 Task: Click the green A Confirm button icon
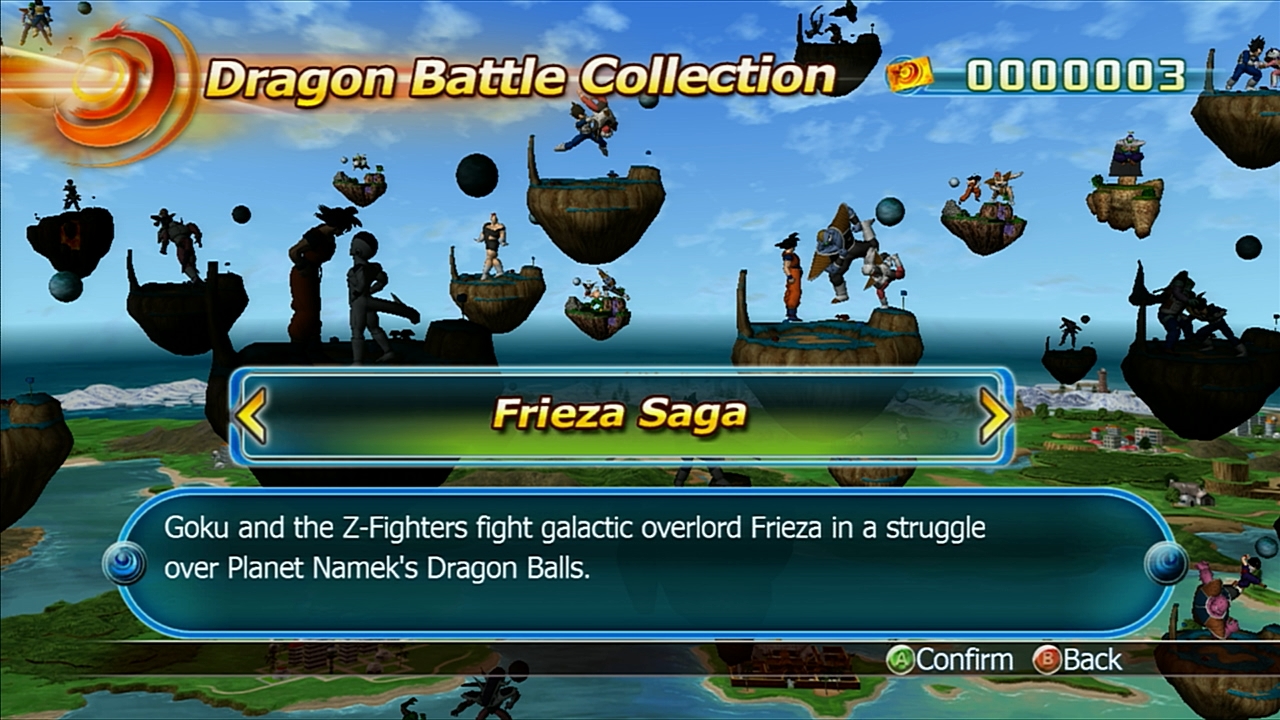(x=901, y=660)
